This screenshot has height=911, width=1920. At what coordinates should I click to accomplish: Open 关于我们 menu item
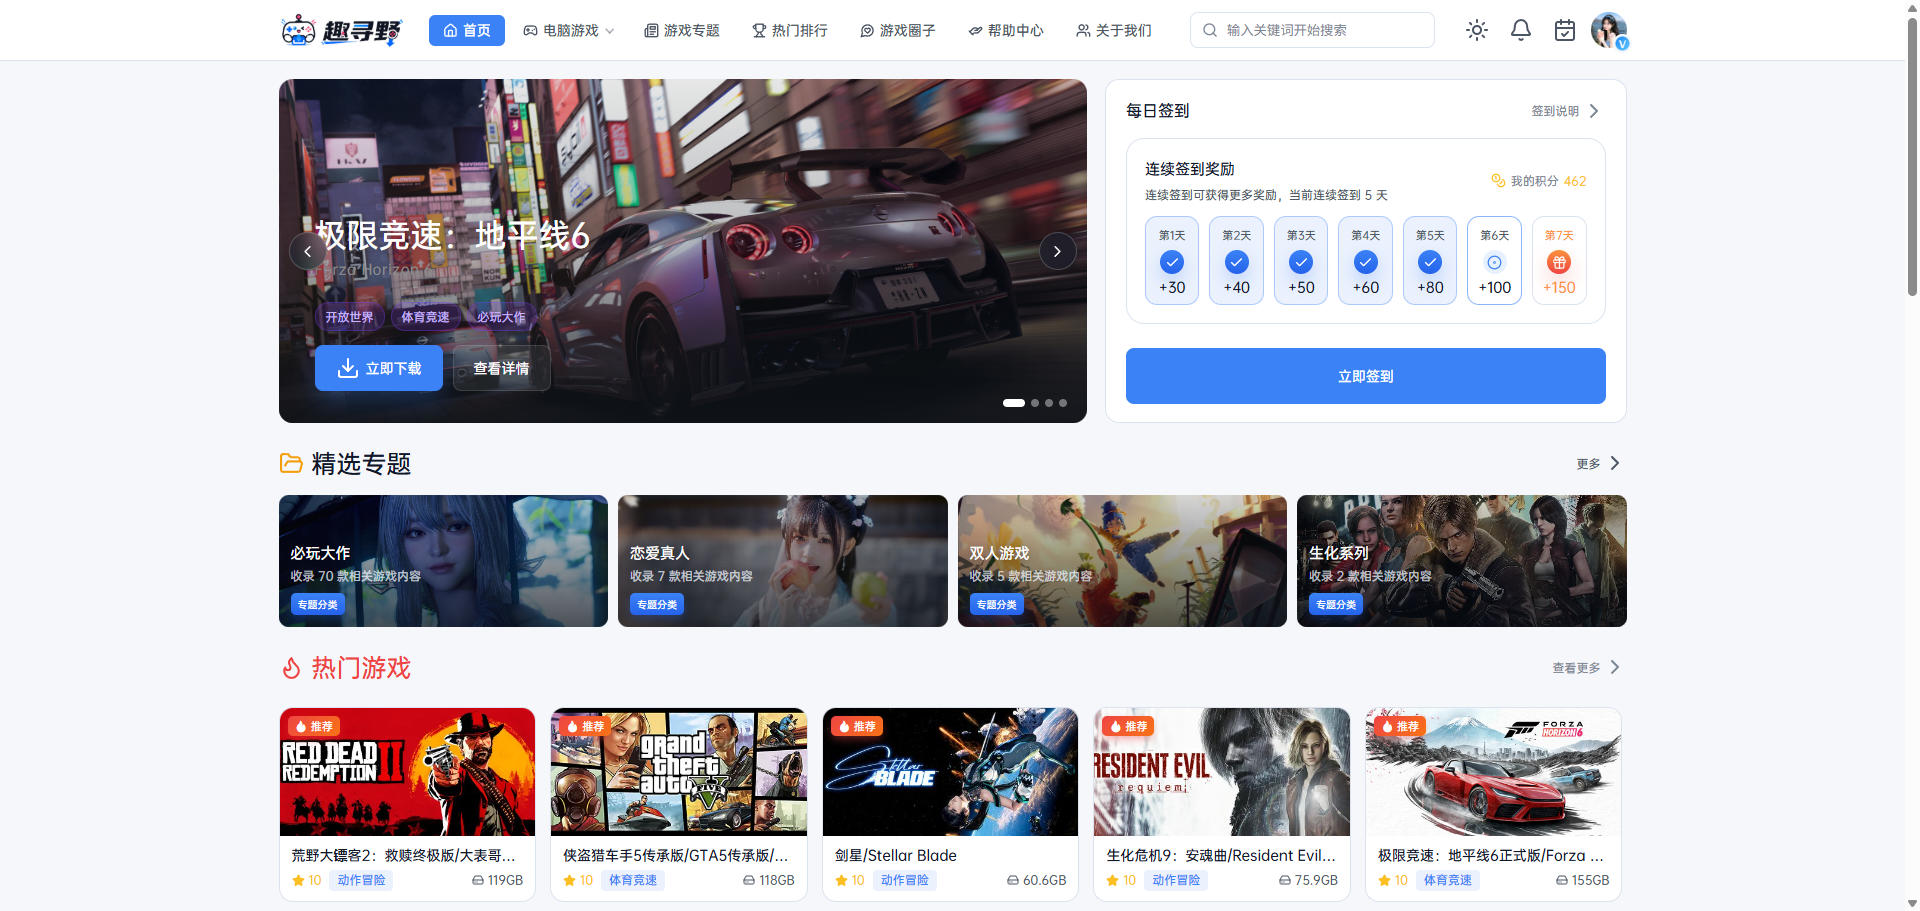click(1114, 30)
